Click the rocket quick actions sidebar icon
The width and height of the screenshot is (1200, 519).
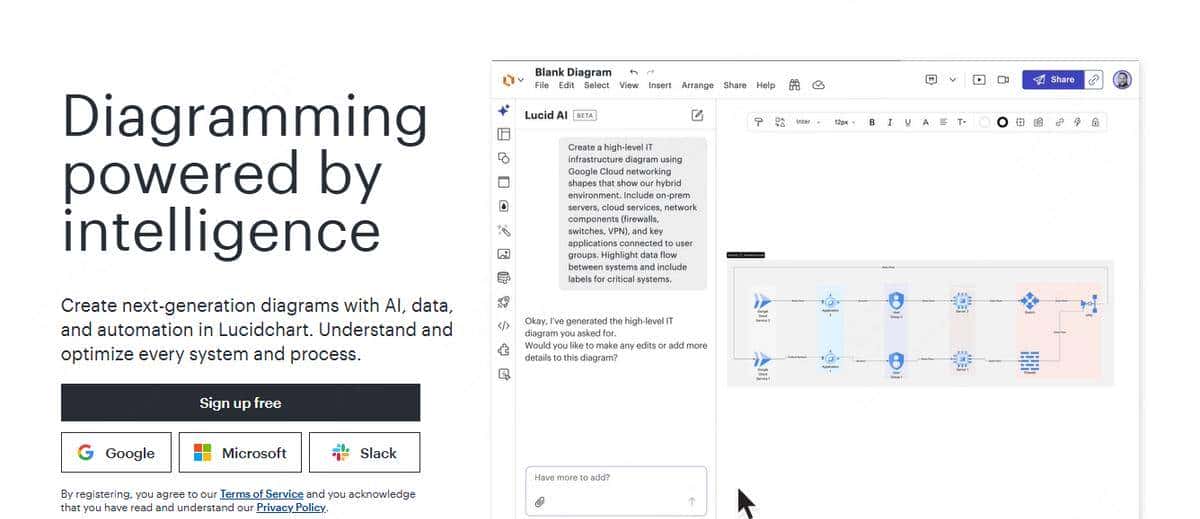click(504, 302)
